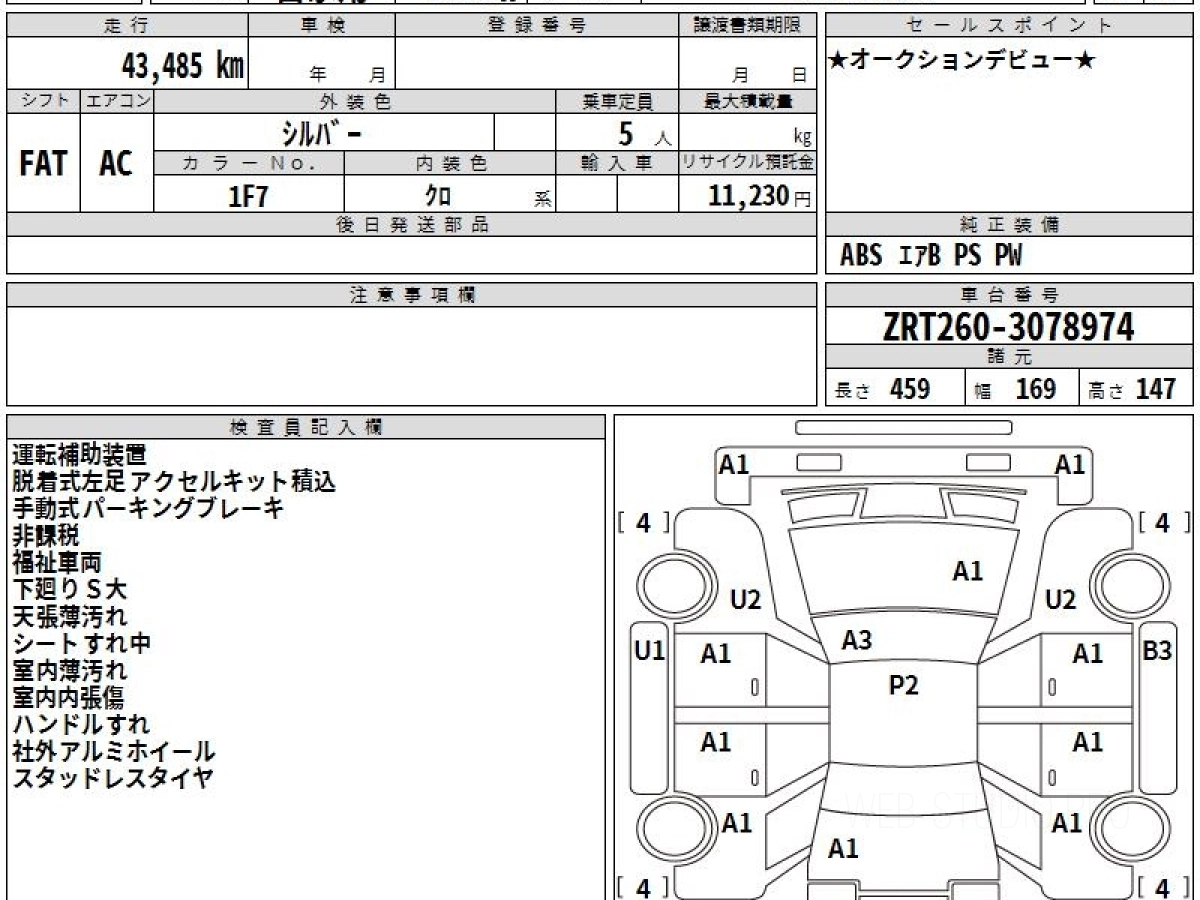The height and width of the screenshot is (900, 1200).
Task: Select the 検査員記入欄 header
Action: tap(306, 427)
